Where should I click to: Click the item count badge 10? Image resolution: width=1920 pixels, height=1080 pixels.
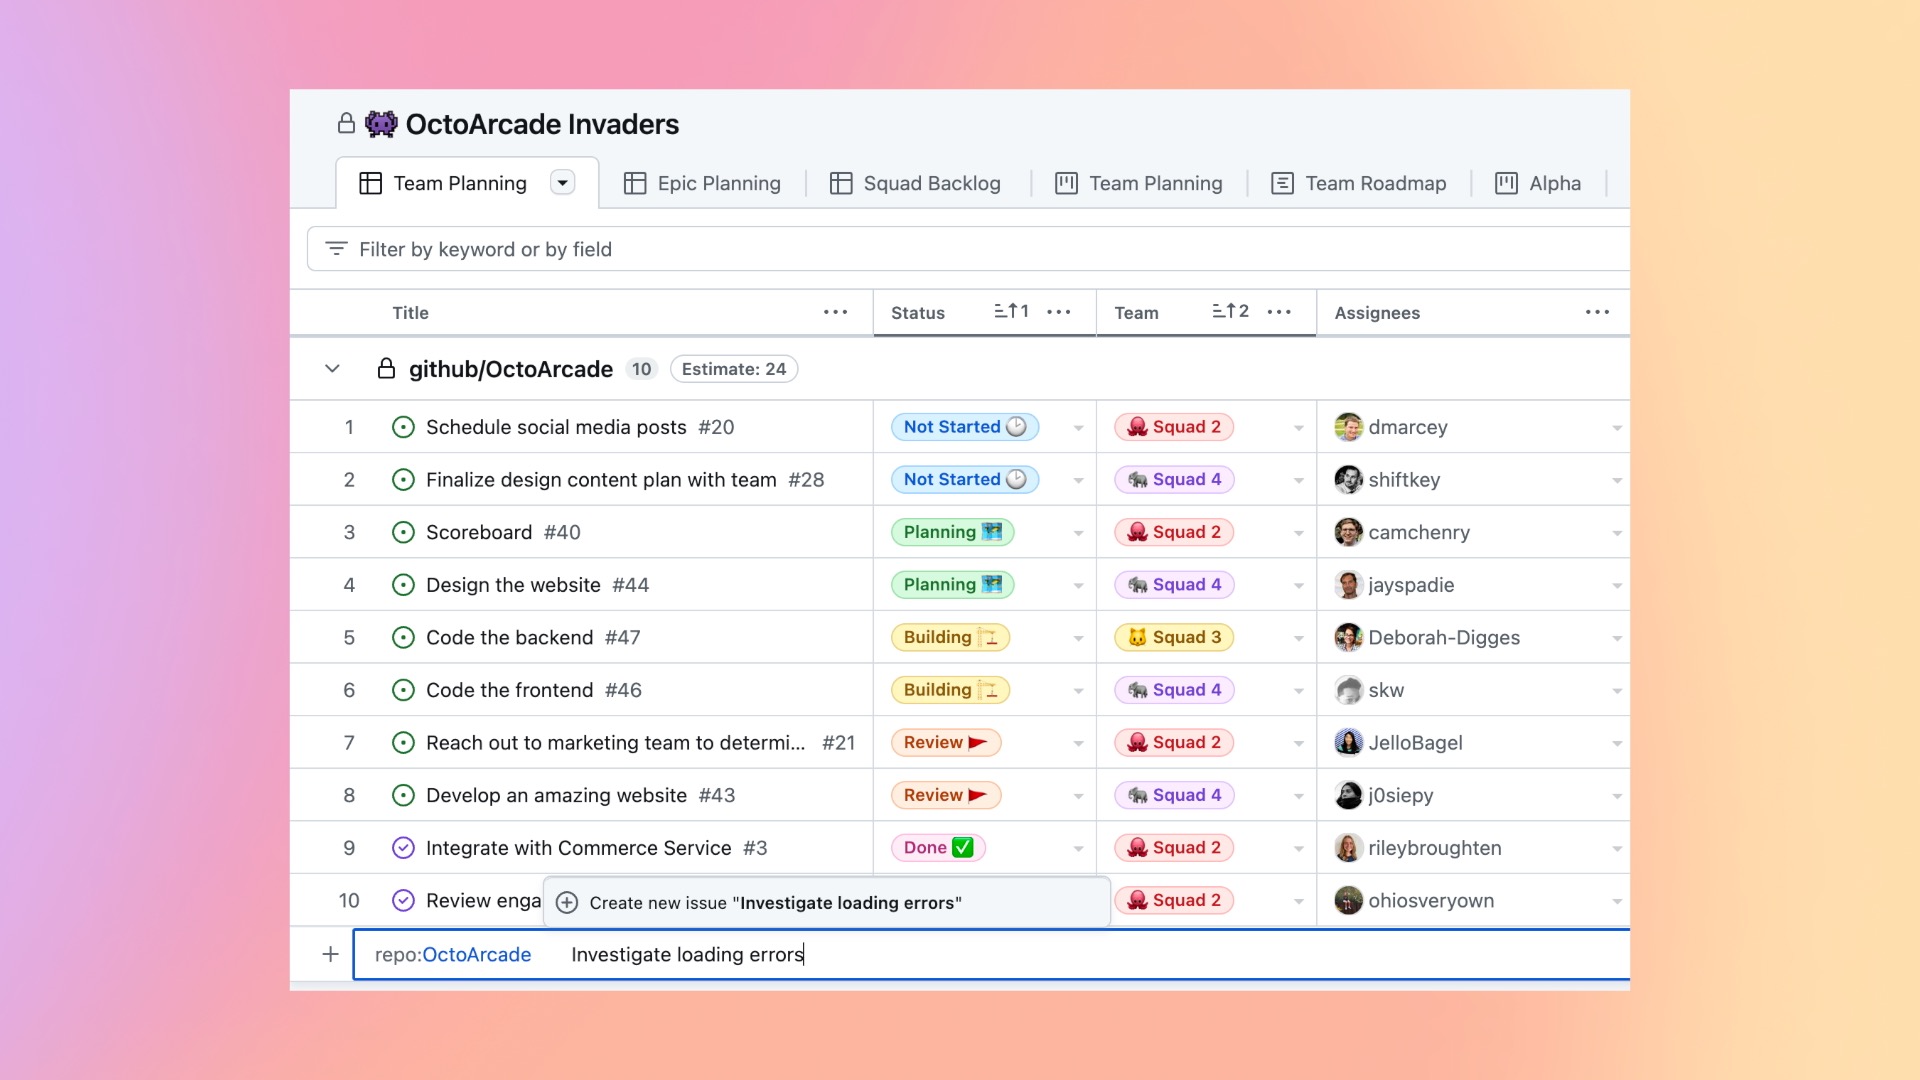tap(641, 369)
